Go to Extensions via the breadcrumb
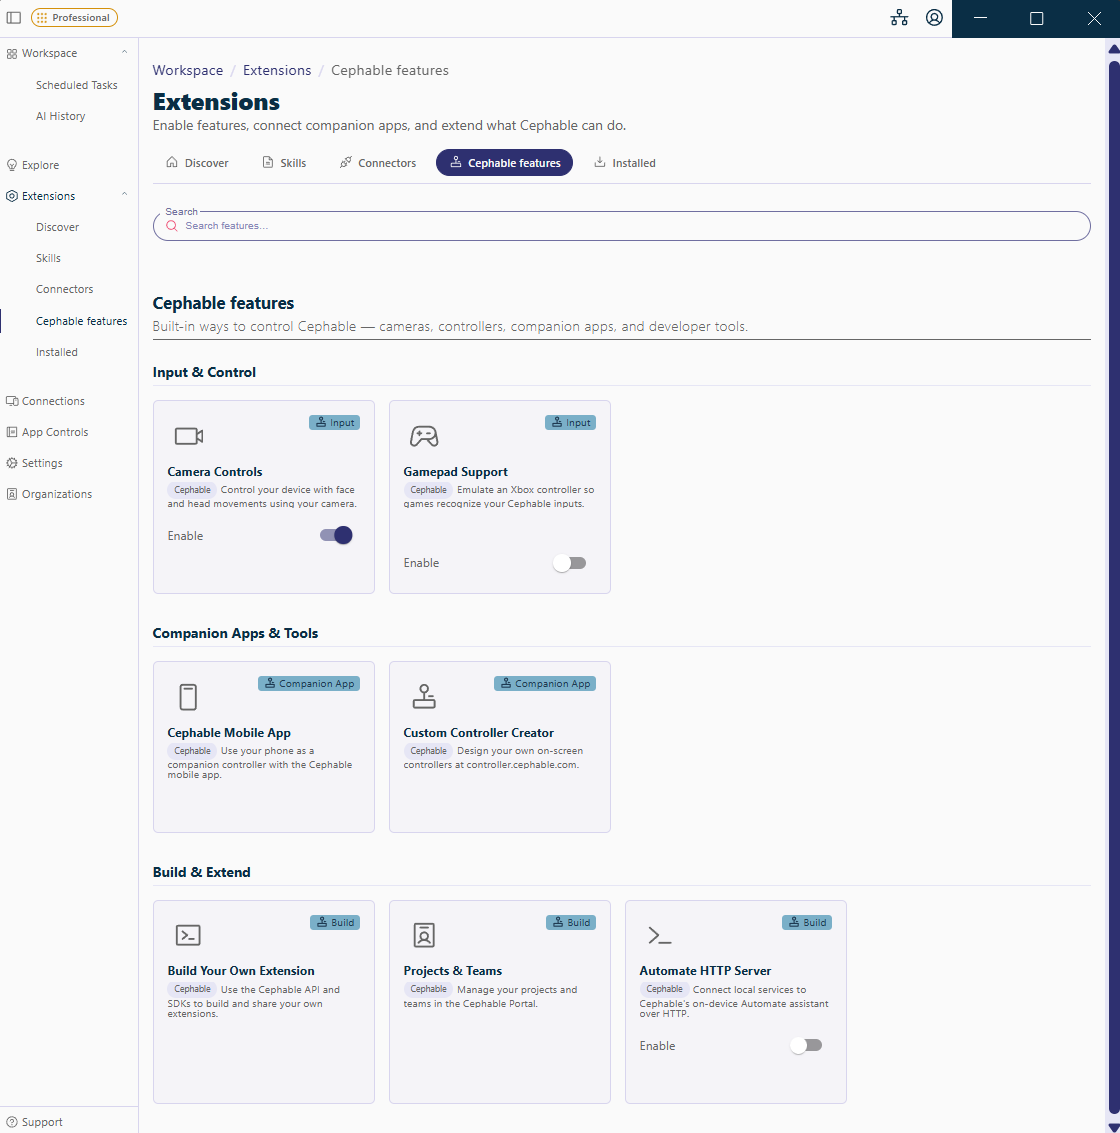The image size is (1120, 1133). tap(277, 70)
